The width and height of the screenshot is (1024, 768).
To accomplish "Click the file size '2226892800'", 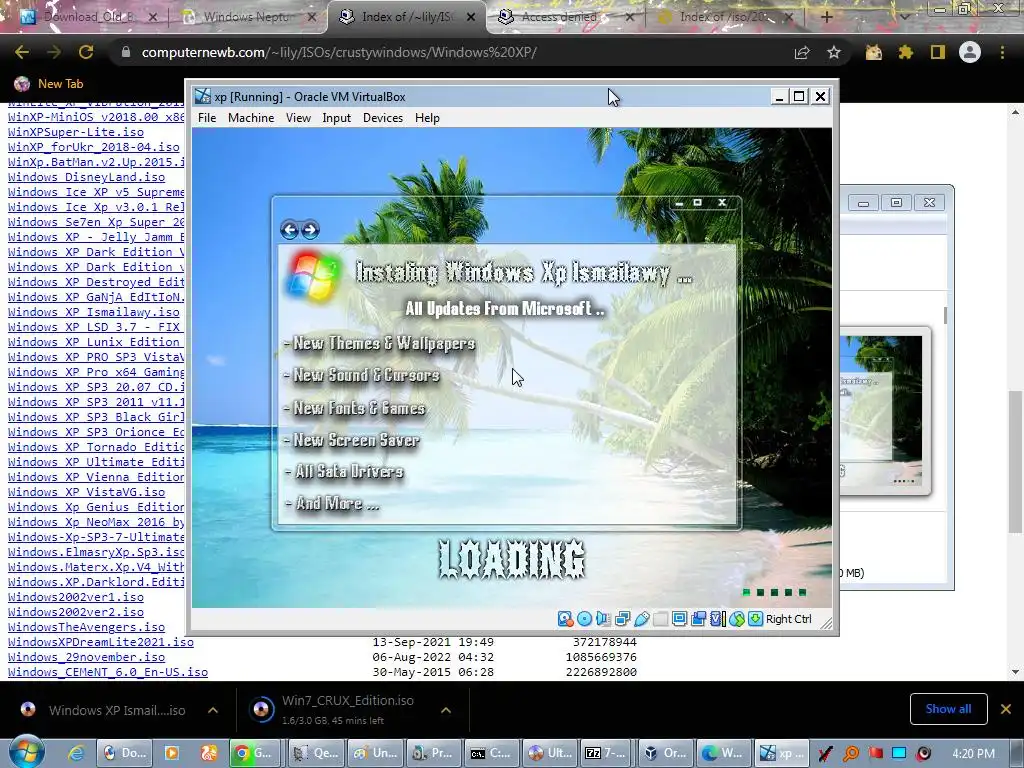I will pyautogui.click(x=601, y=672).
